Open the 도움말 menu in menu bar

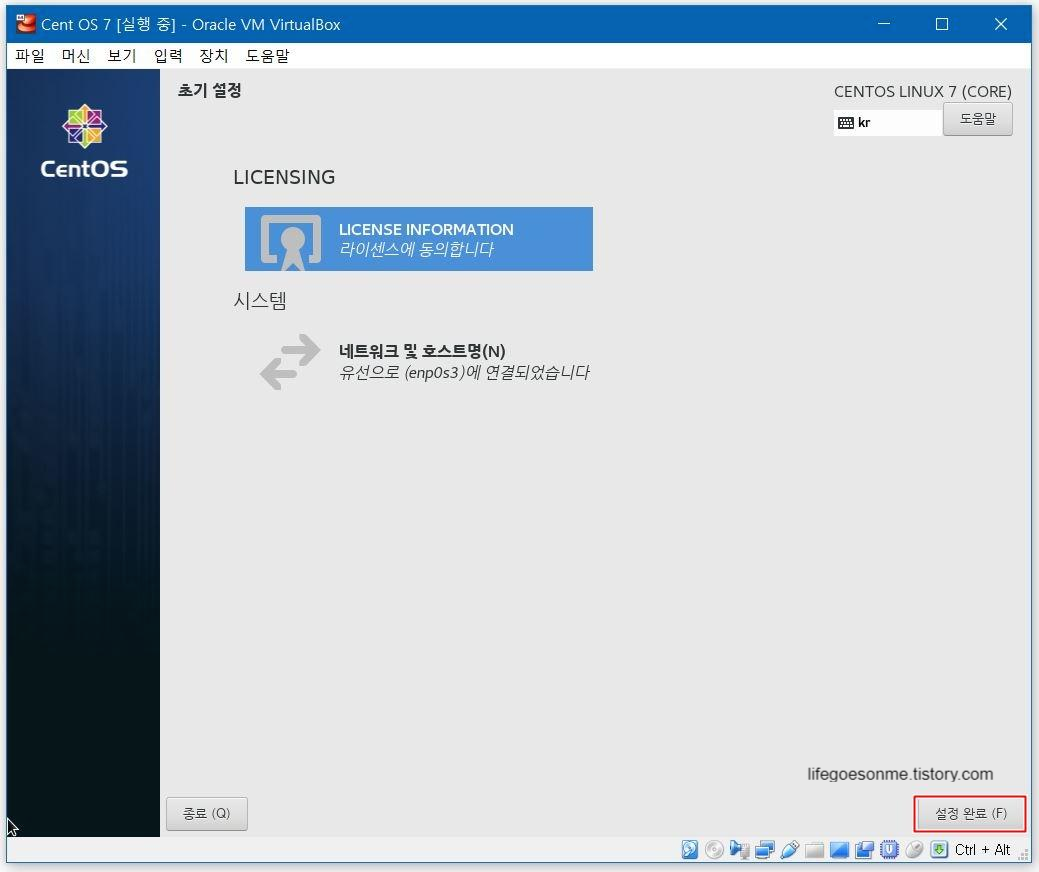268,56
